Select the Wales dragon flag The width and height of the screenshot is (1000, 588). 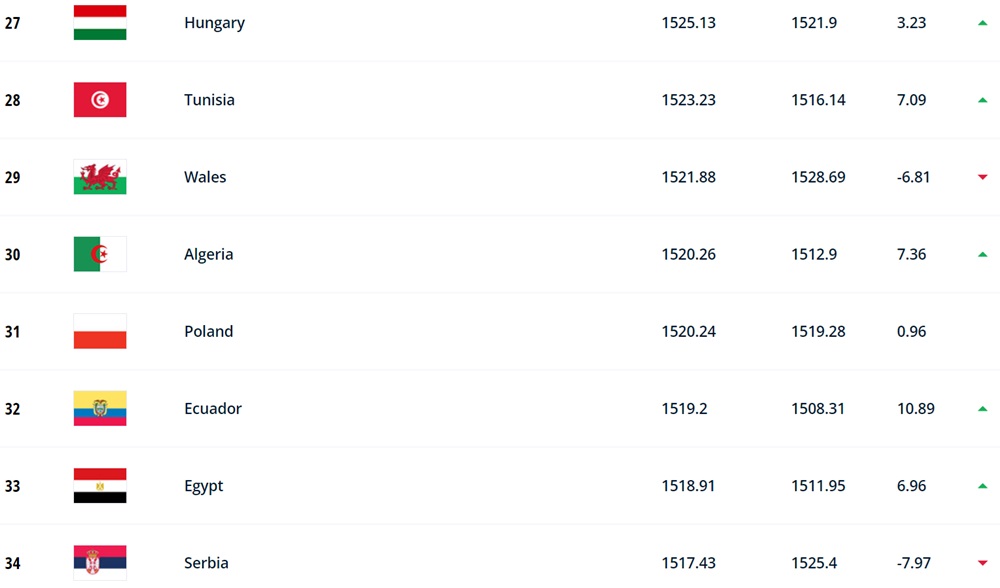coord(99,177)
